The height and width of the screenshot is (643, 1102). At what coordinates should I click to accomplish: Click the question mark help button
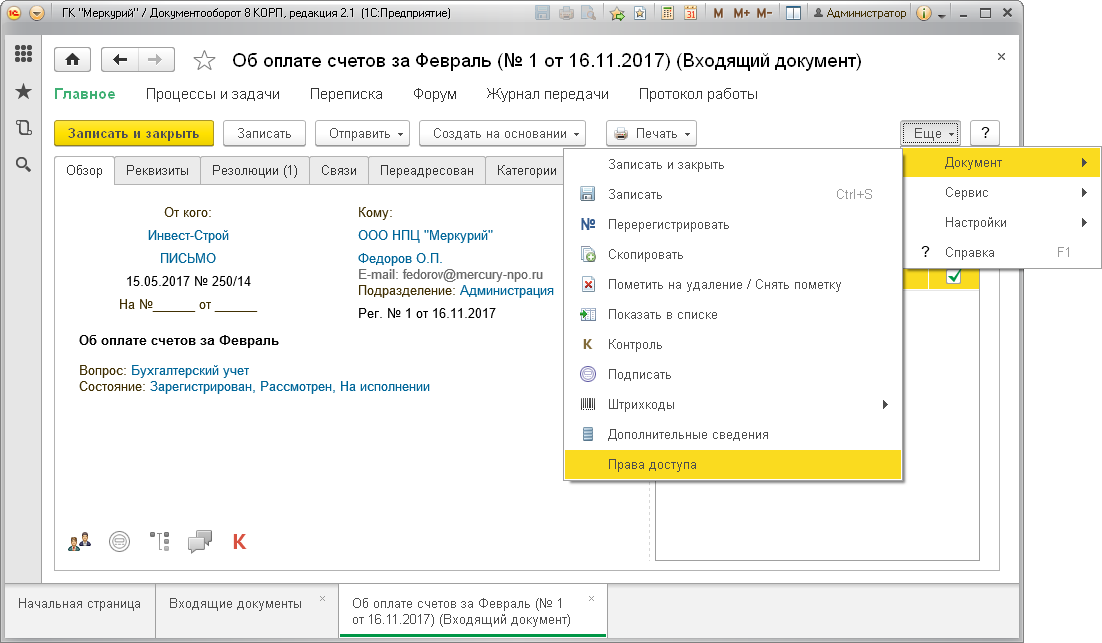pyautogui.click(x=985, y=134)
